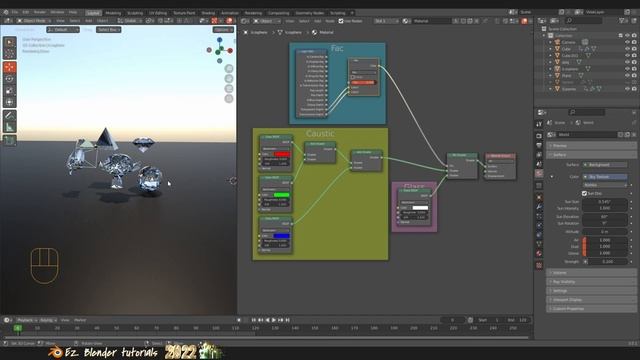This screenshot has width=640, height=360.
Task: Hide the Plane object via eye icon
Action: (x=627, y=76)
